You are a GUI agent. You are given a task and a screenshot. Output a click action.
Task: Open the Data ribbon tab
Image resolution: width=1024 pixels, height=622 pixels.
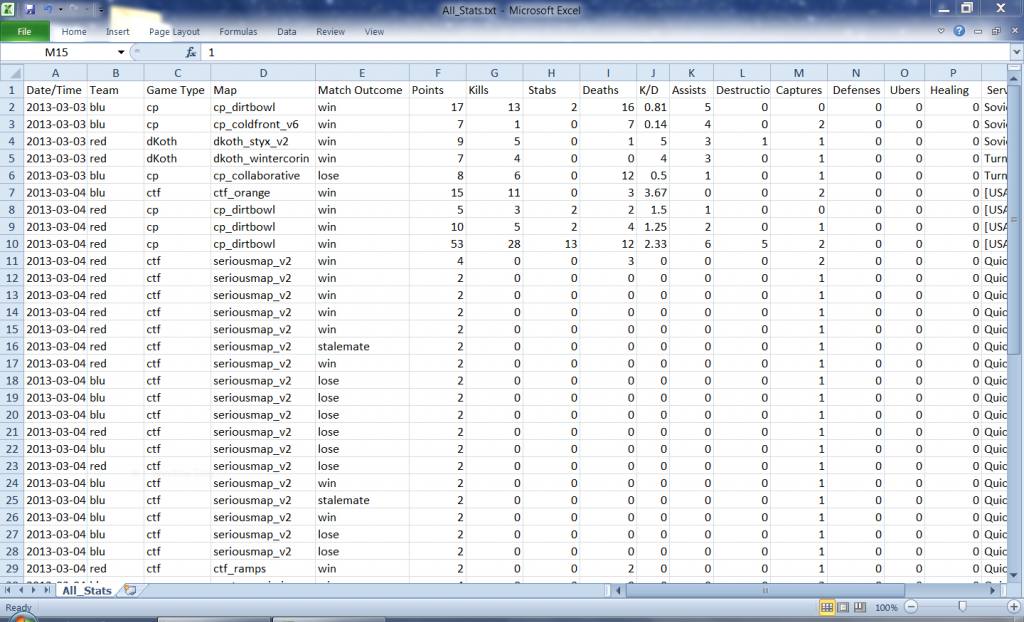tap(287, 31)
